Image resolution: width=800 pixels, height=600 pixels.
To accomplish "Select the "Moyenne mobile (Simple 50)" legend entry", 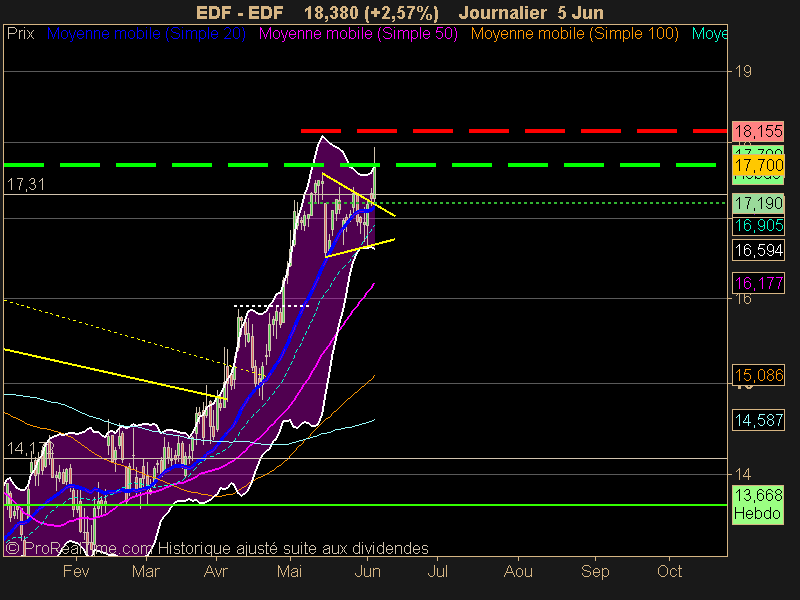I will point(358,34).
